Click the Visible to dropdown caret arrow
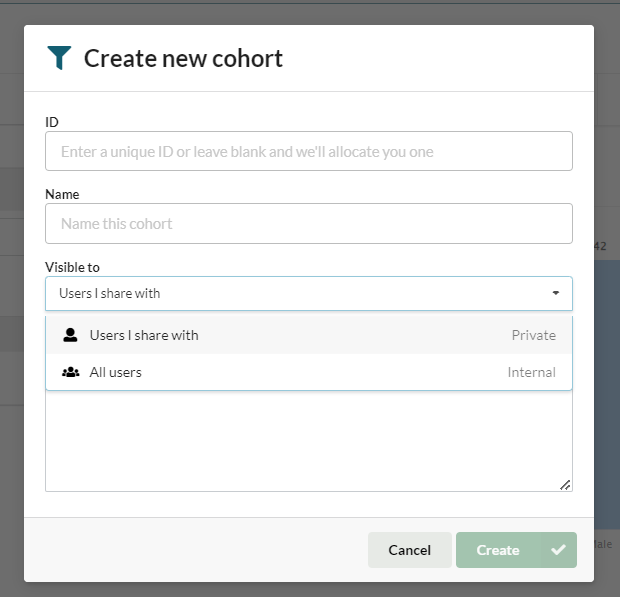This screenshot has height=597, width=620. pyautogui.click(x=556, y=294)
